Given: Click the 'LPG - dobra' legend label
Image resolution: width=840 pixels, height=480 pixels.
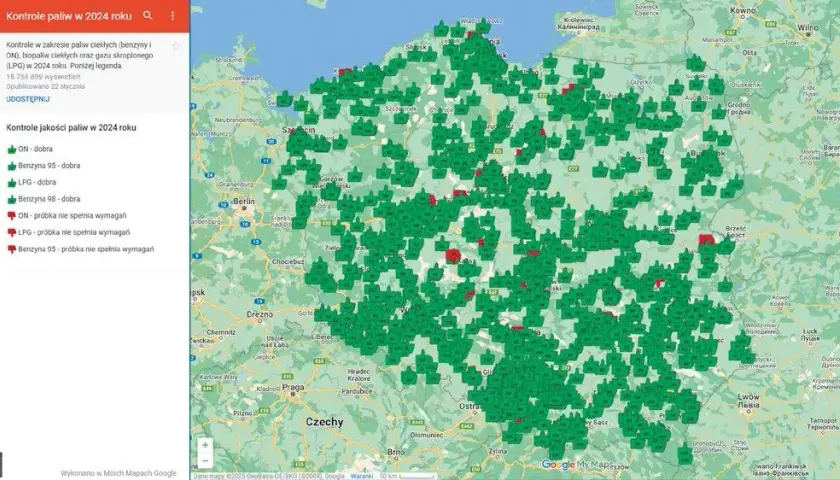Looking at the screenshot, I should 37,182.
